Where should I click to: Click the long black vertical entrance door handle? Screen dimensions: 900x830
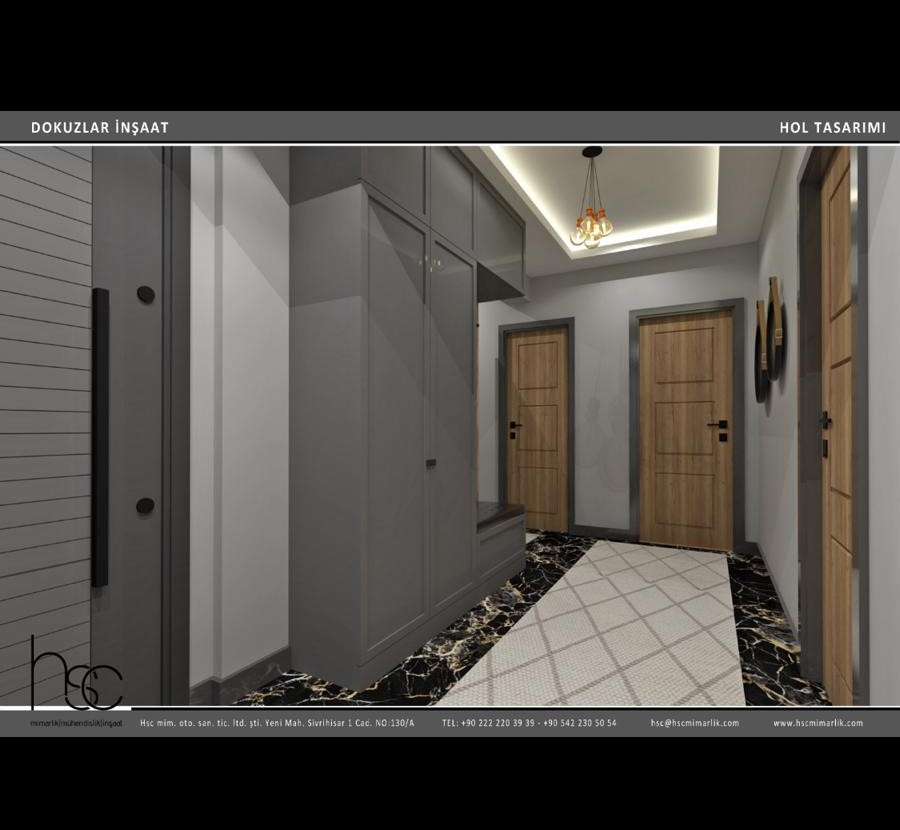[100, 437]
